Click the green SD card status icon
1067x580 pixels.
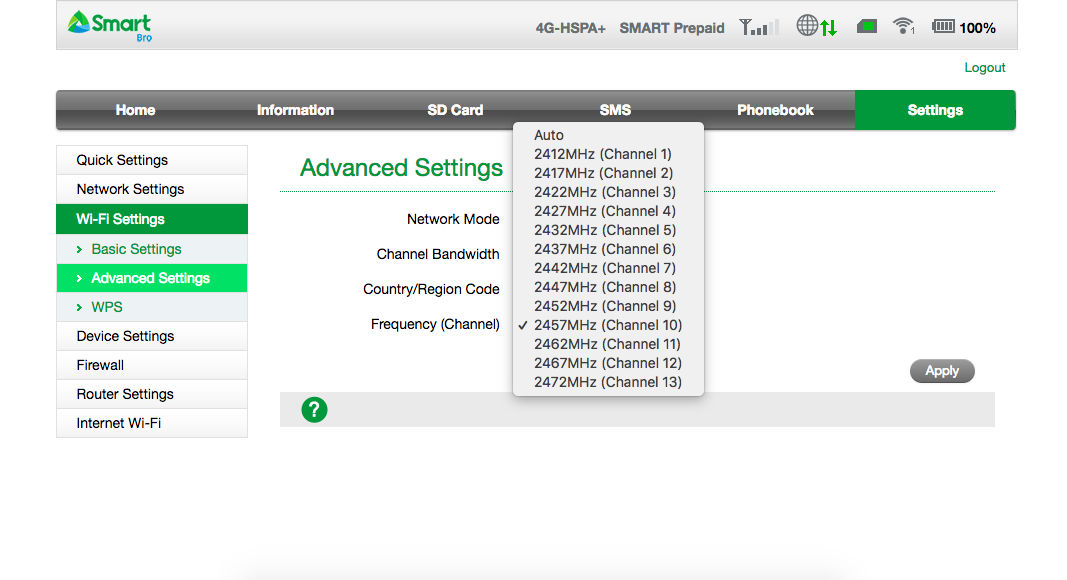point(866,27)
